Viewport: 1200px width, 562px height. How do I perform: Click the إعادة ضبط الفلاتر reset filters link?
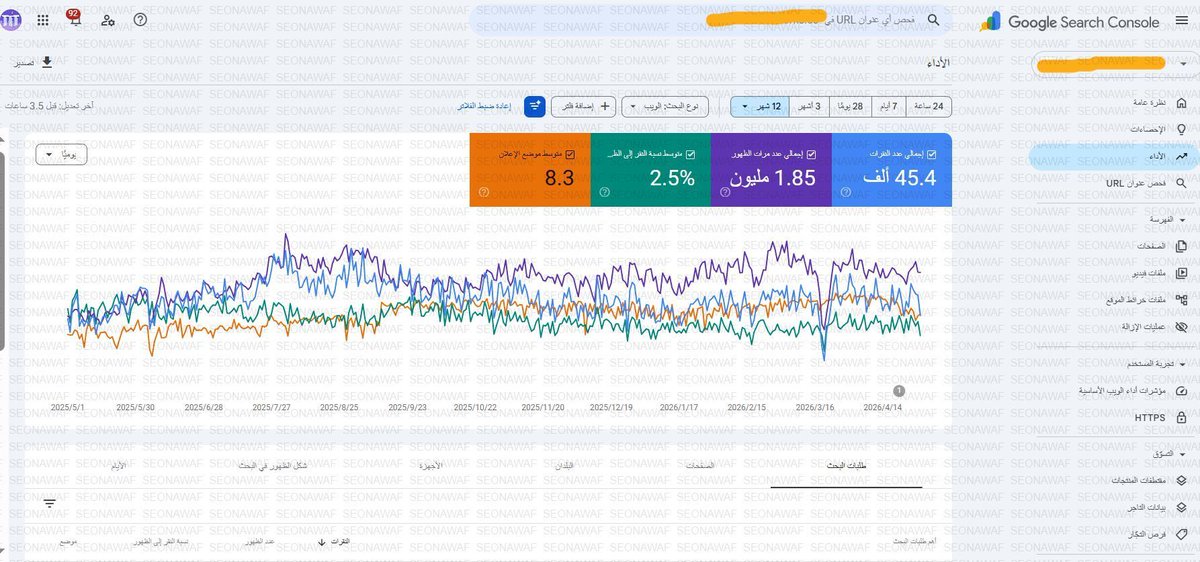point(486,106)
